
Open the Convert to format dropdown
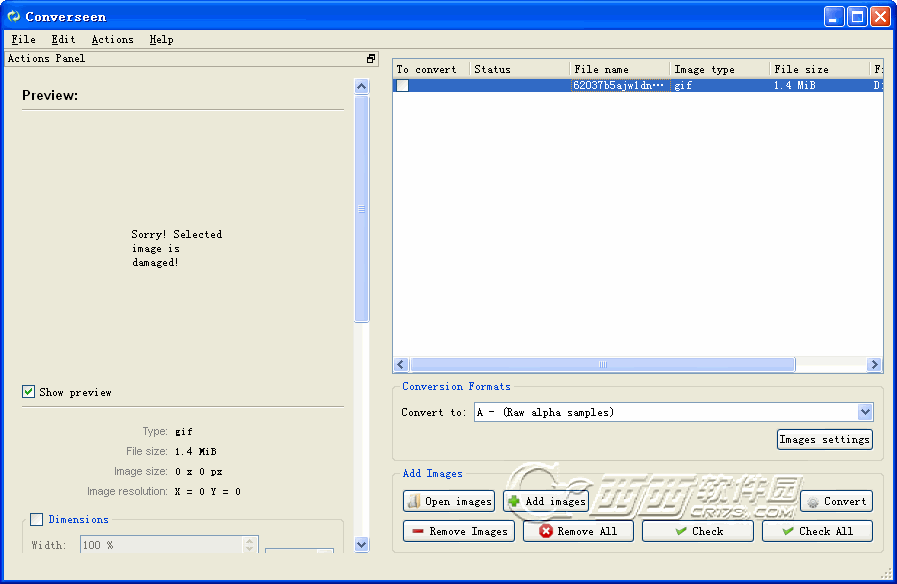[x=865, y=412]
